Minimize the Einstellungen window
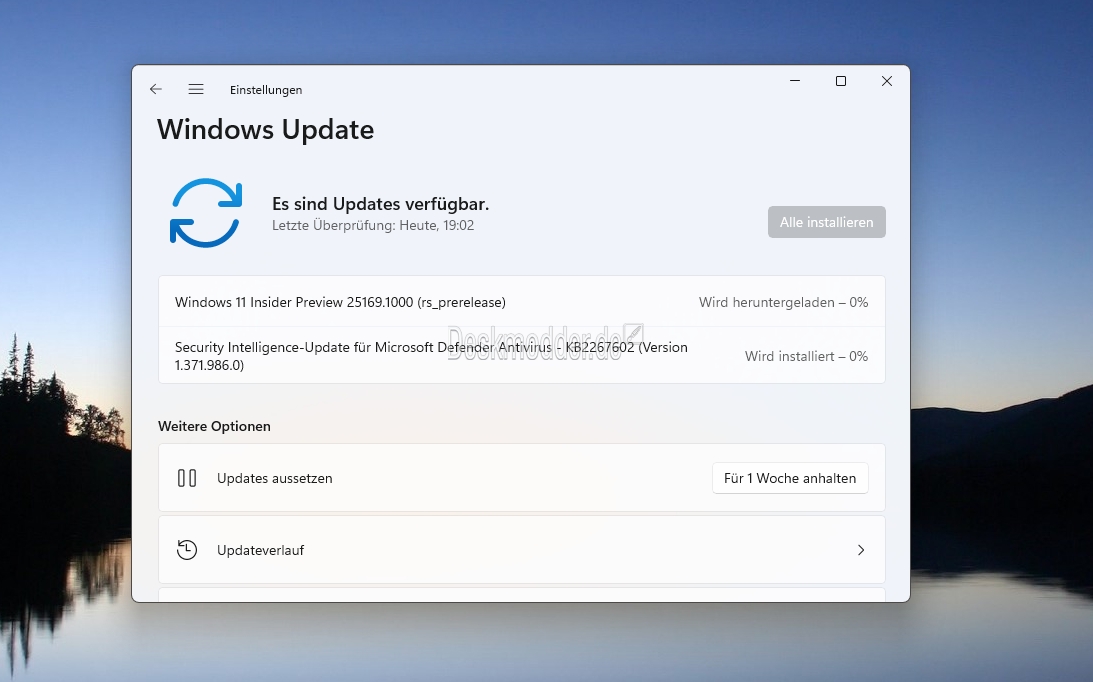 (795, 81)
